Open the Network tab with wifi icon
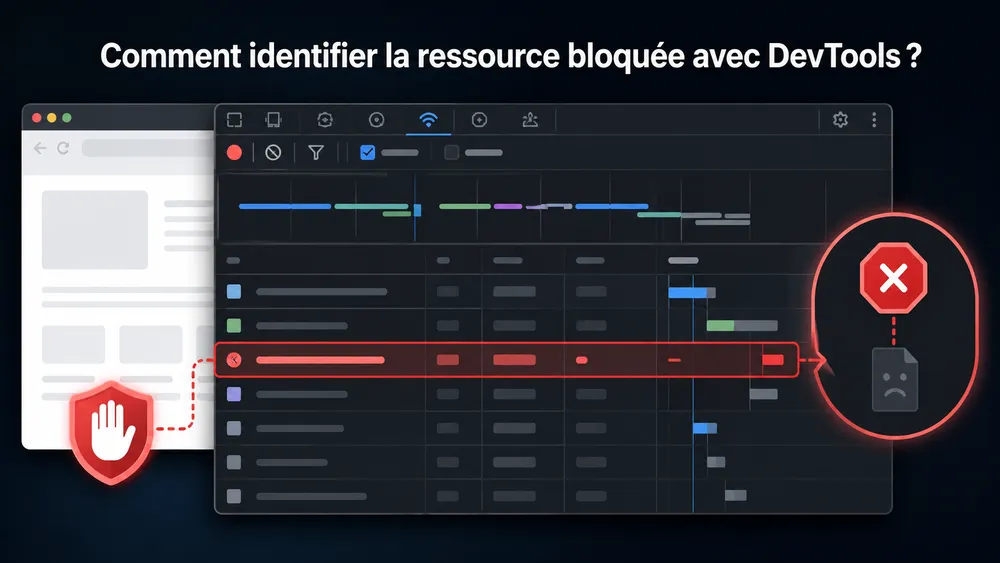 click(x=428, y=120)
